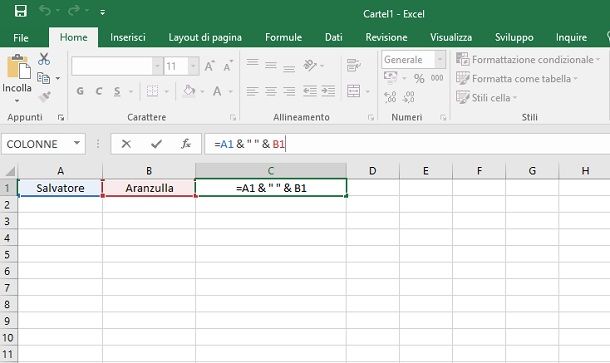The width and height of the screenshot is (610, 363).
Task: Open the COLONNE name box dropdown
Action: (77, 143)
